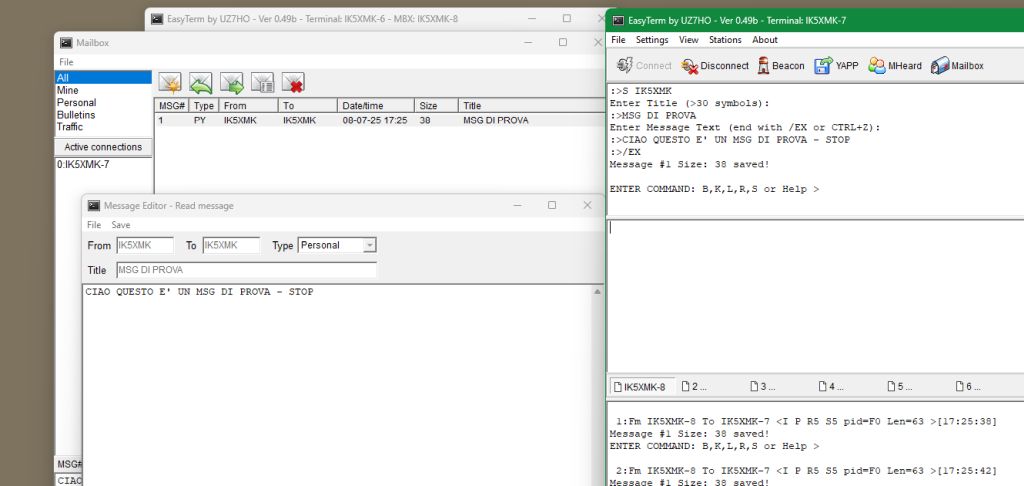Sort messages by To column header
This screenshot has width=1024, height=486.
click(308, 106)
